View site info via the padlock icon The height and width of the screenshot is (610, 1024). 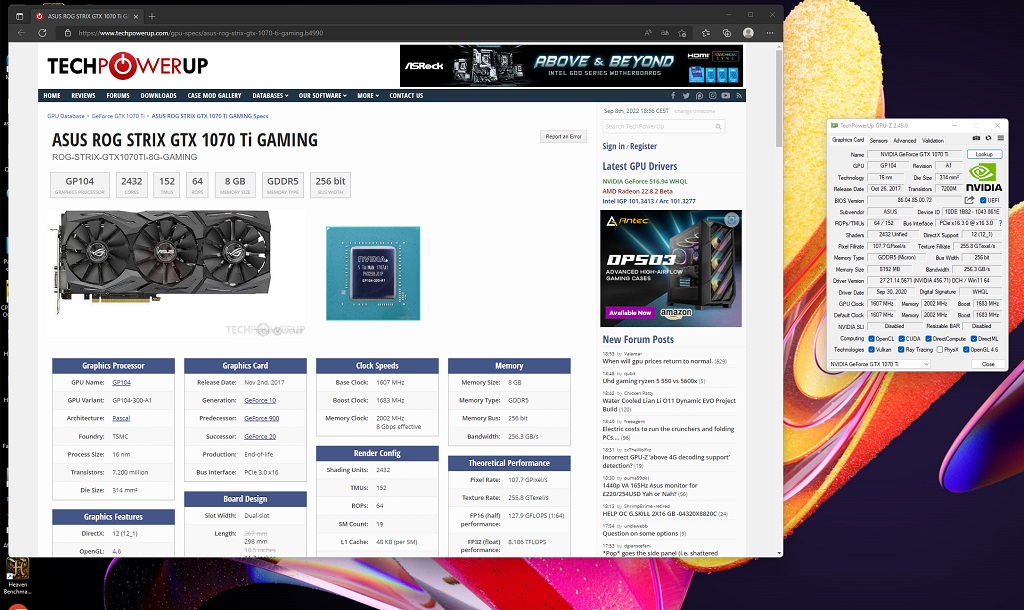tap(67, 33)
